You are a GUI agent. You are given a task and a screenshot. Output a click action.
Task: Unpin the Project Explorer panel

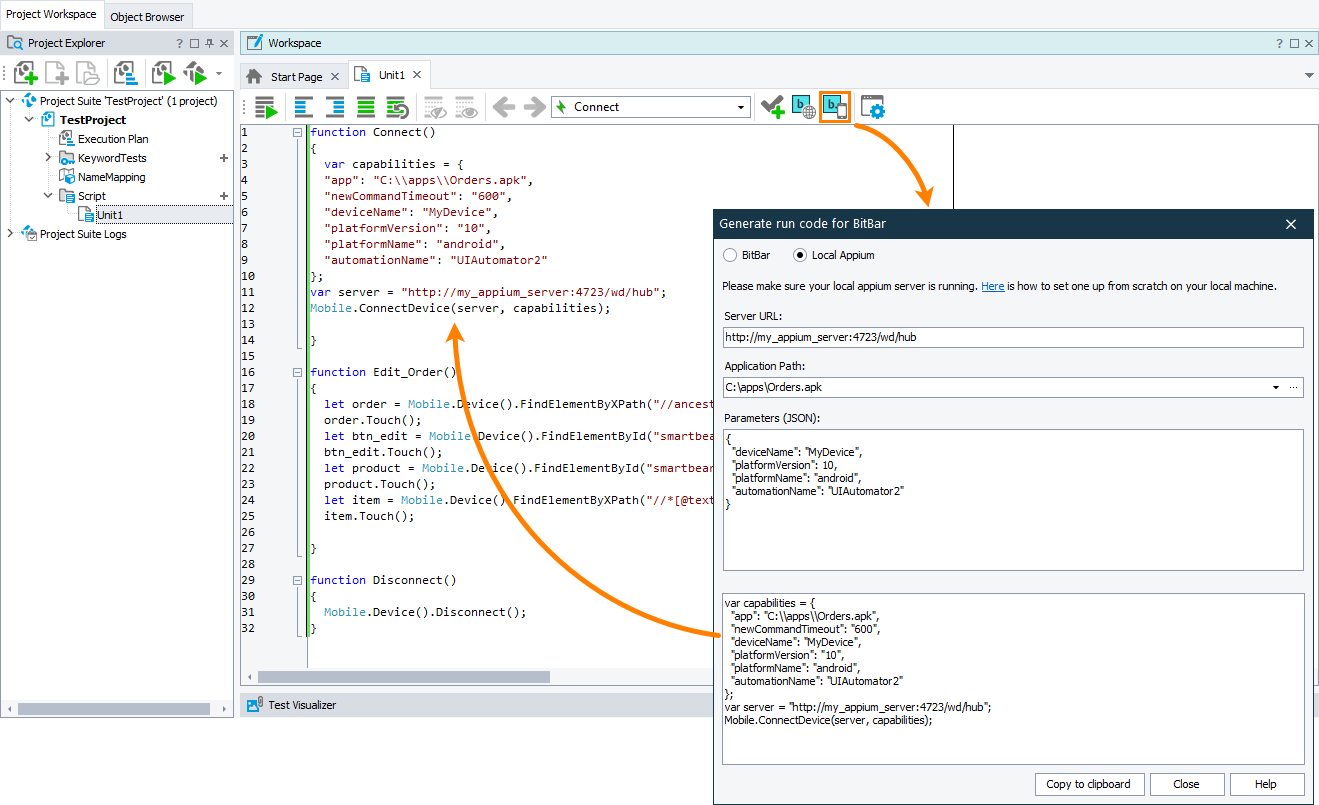208,42
